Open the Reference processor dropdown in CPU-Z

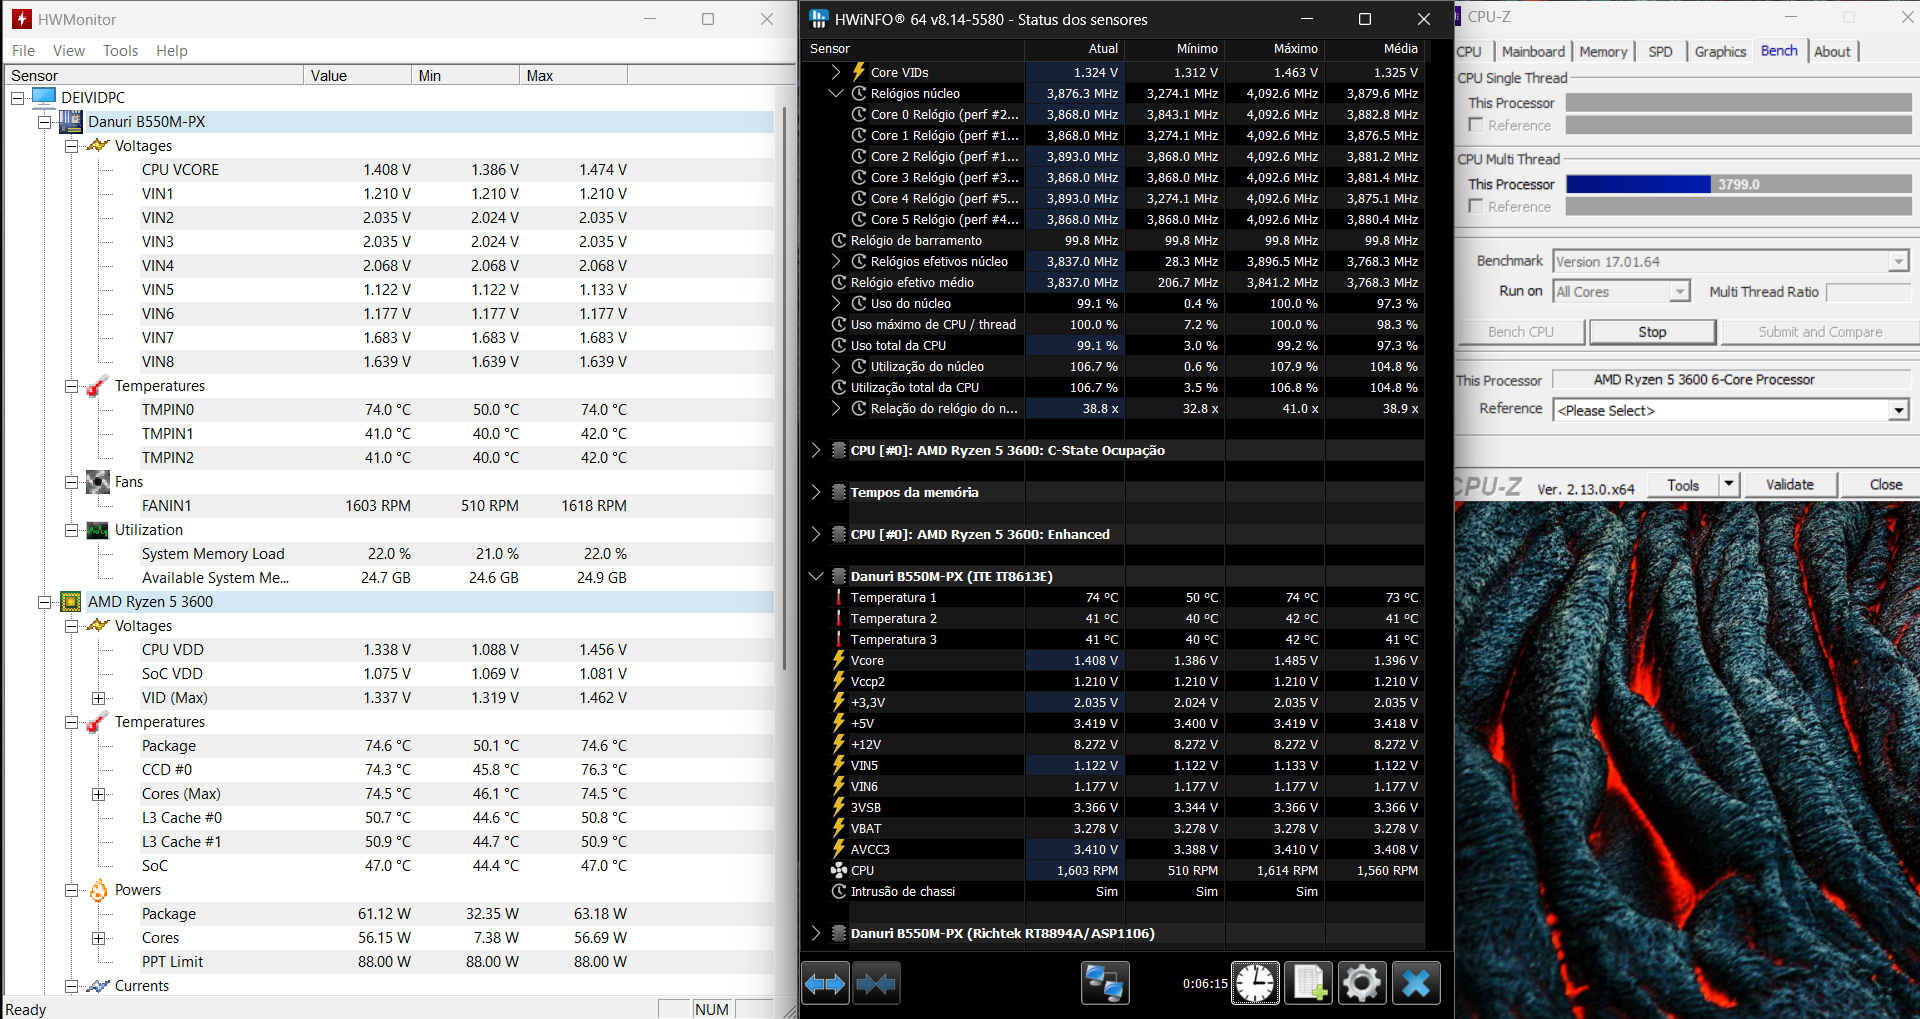1898,410
